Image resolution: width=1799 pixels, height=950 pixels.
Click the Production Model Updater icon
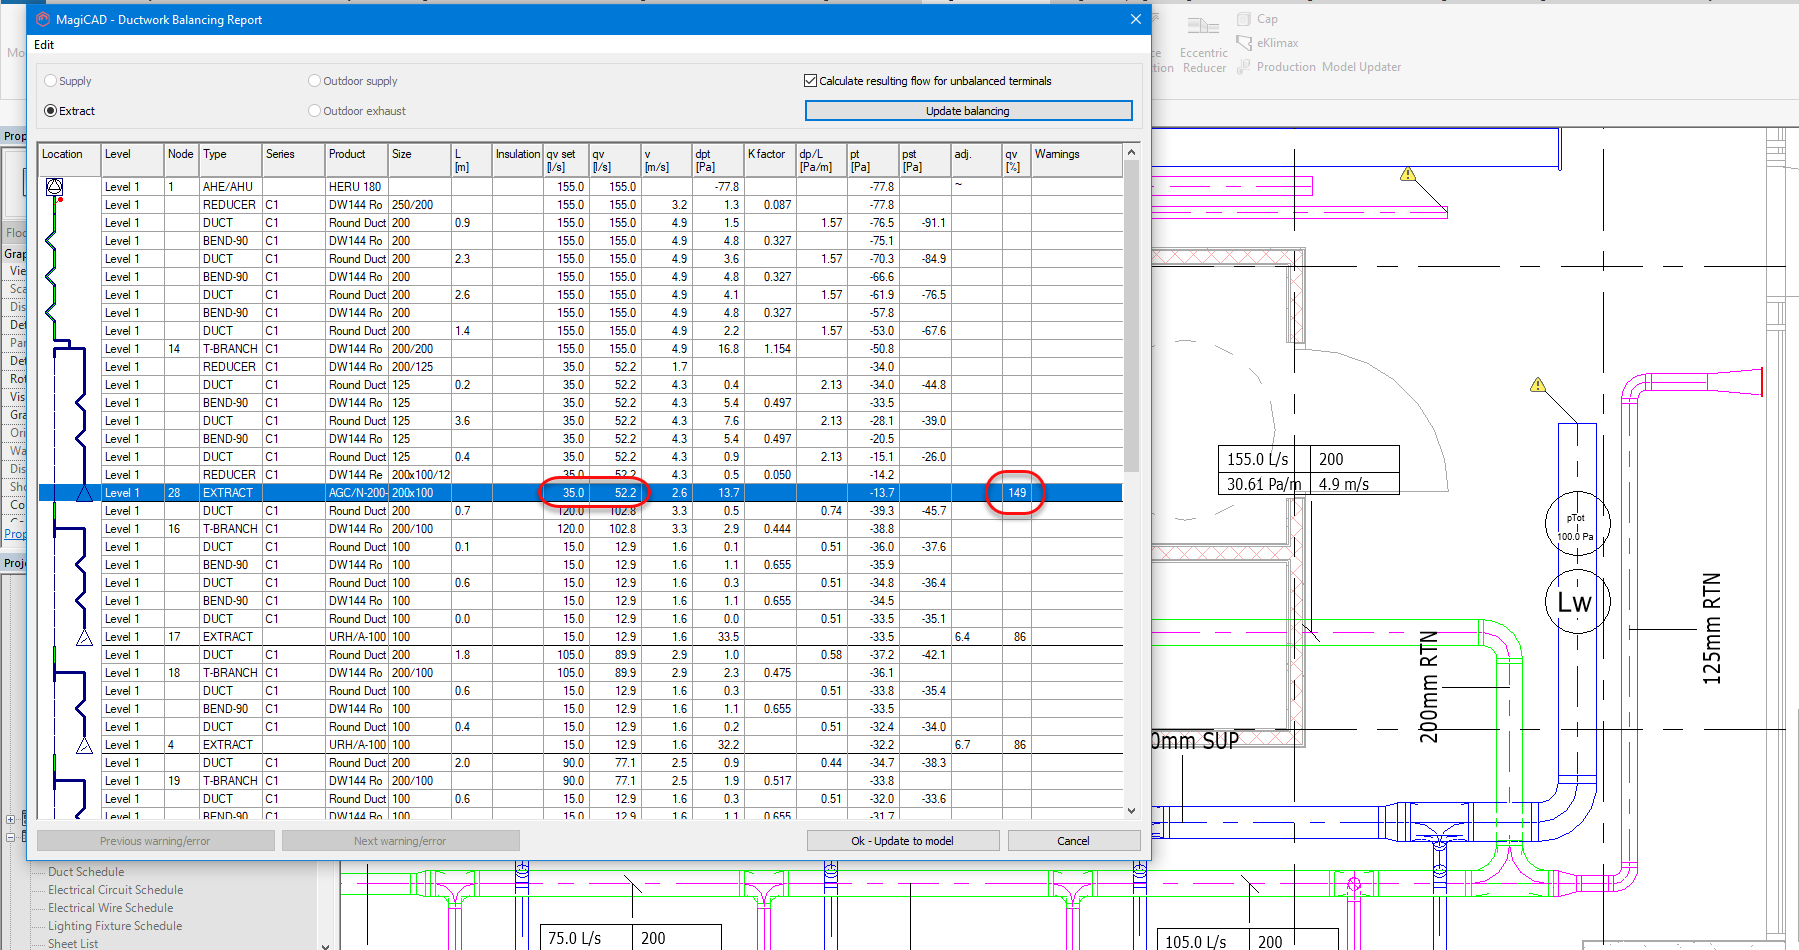point(1244,67)
